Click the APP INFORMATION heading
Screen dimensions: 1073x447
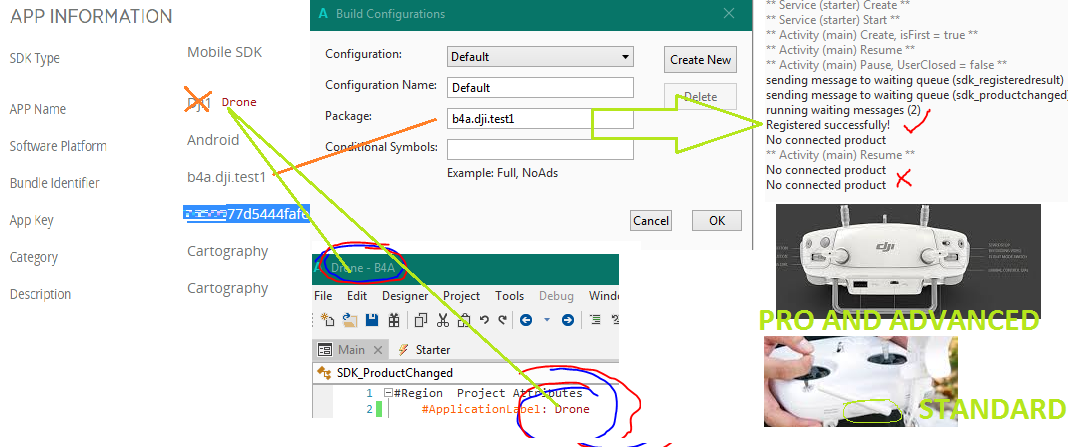[x=91, y=16]
